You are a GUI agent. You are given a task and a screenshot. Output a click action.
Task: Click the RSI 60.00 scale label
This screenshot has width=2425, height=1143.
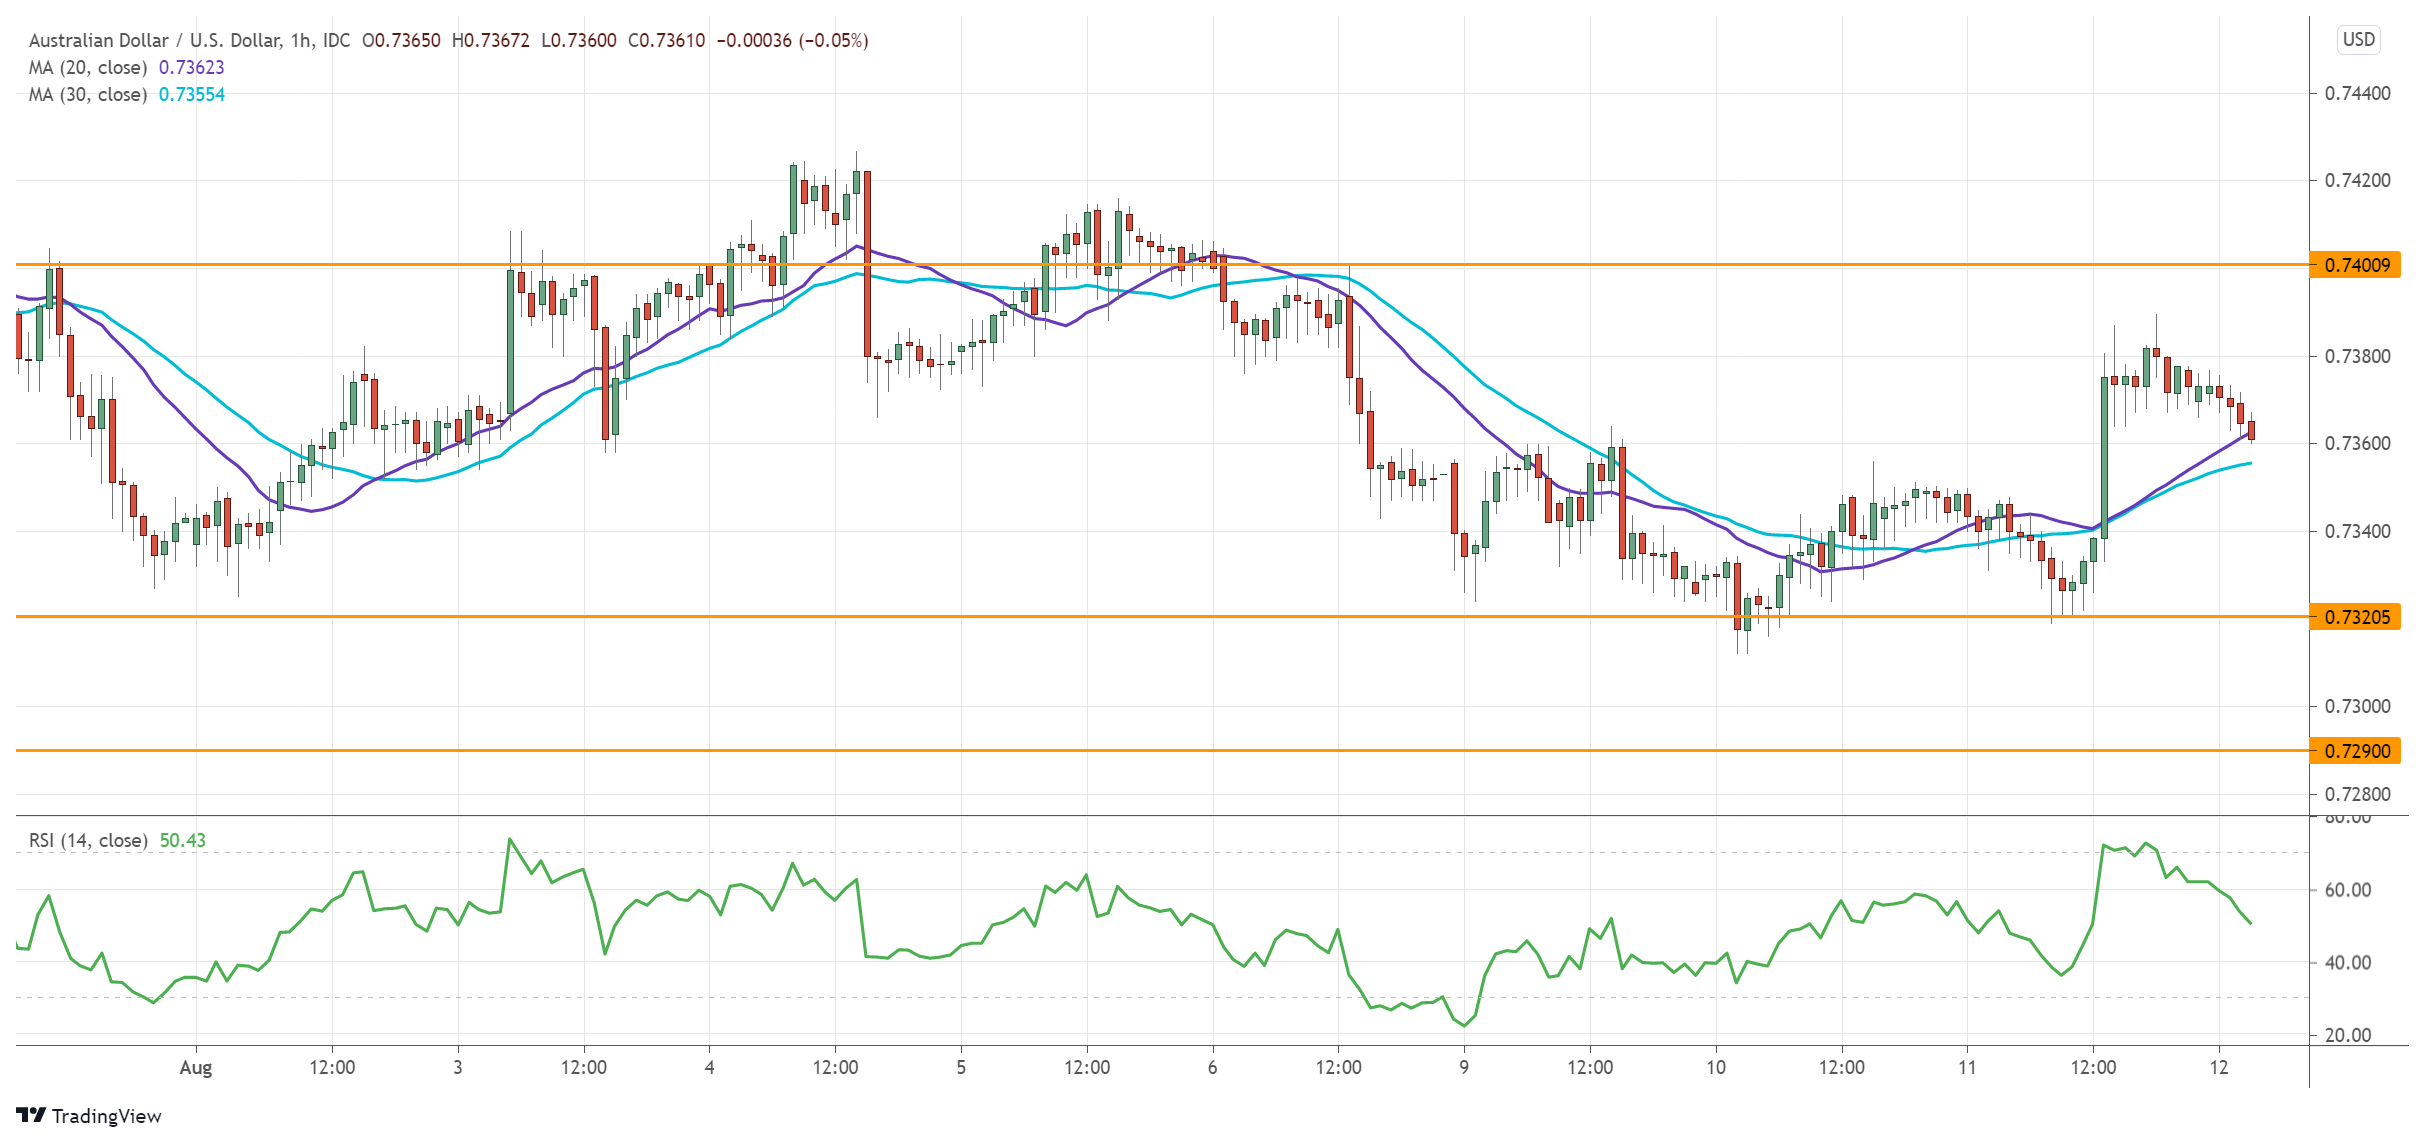coord(2348,889)
